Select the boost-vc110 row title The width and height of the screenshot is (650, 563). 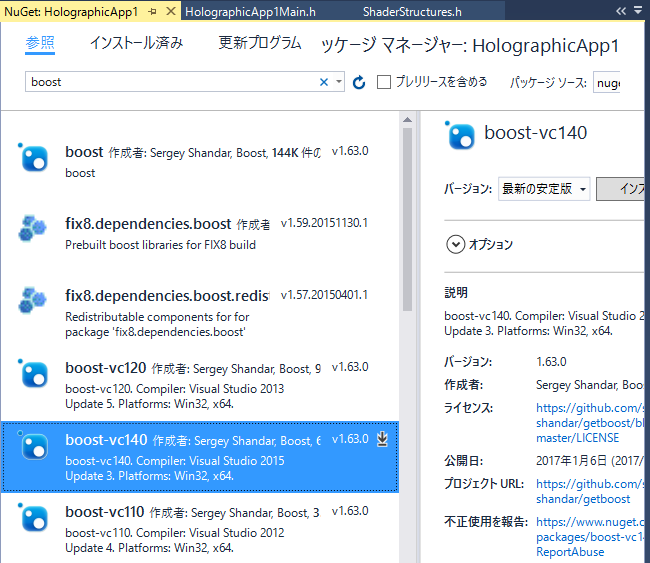(x=104, y=512)
